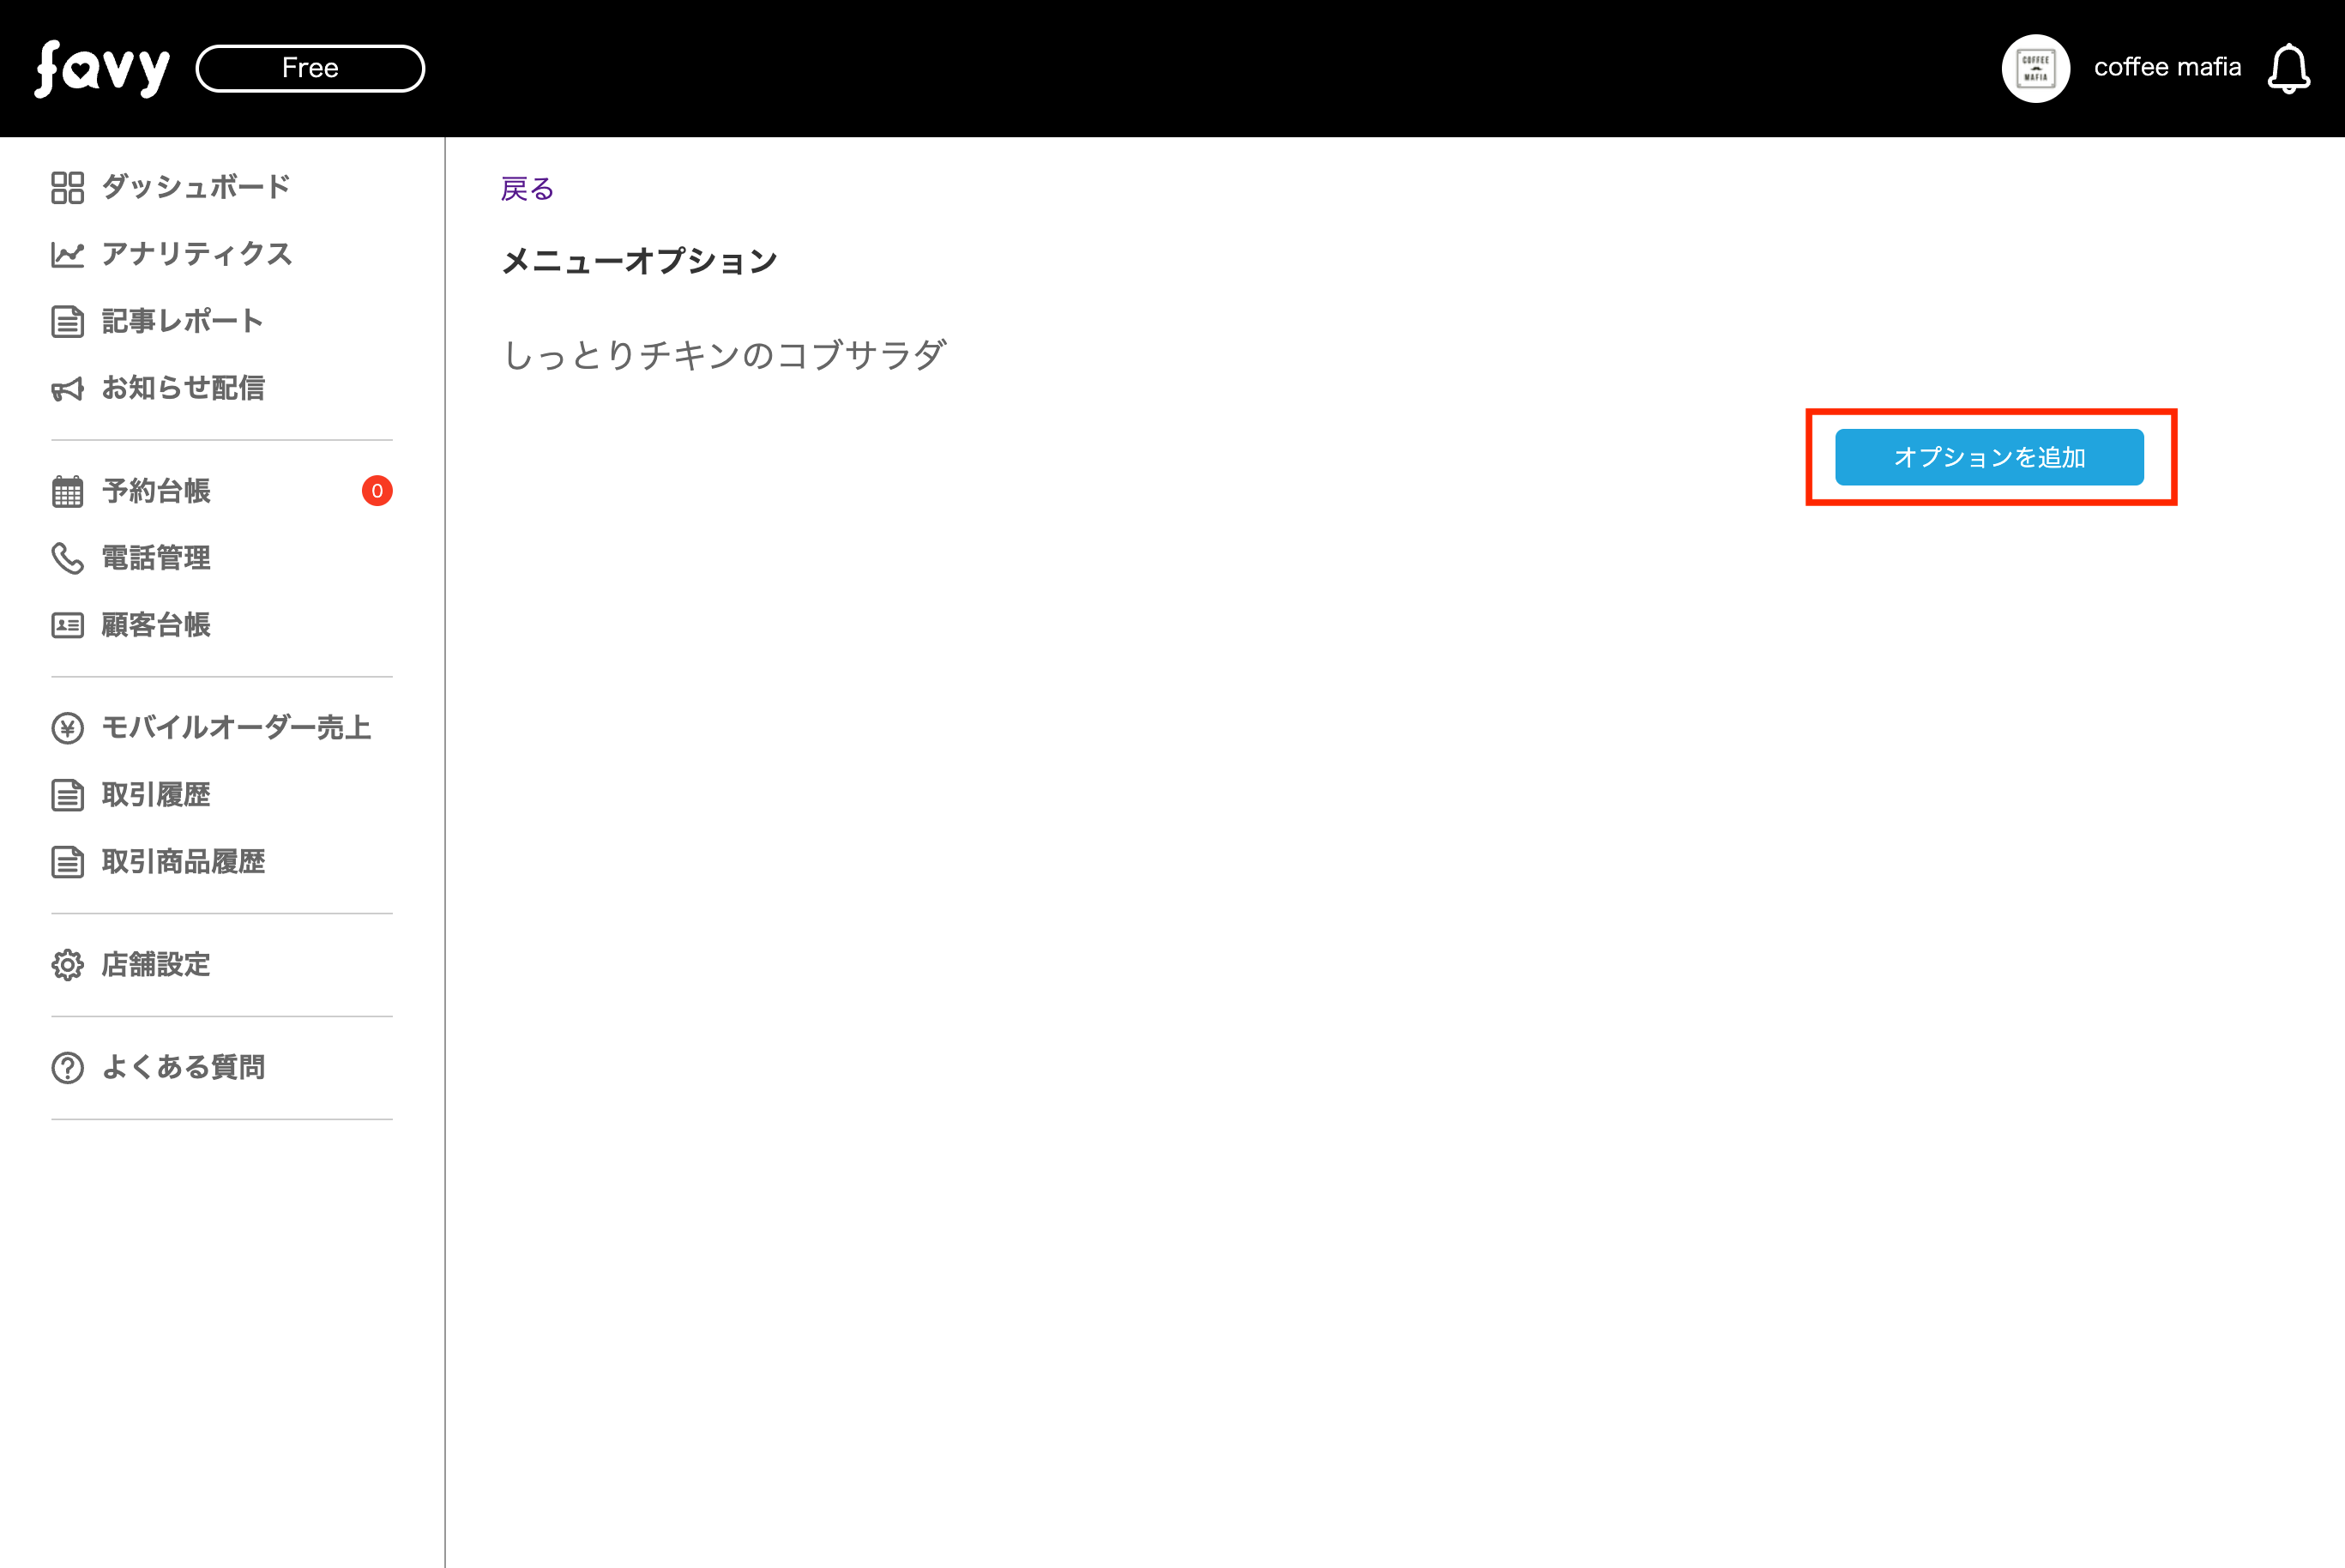Click the customer ledger card icon

pyautogui.click(x=67, y=625)
